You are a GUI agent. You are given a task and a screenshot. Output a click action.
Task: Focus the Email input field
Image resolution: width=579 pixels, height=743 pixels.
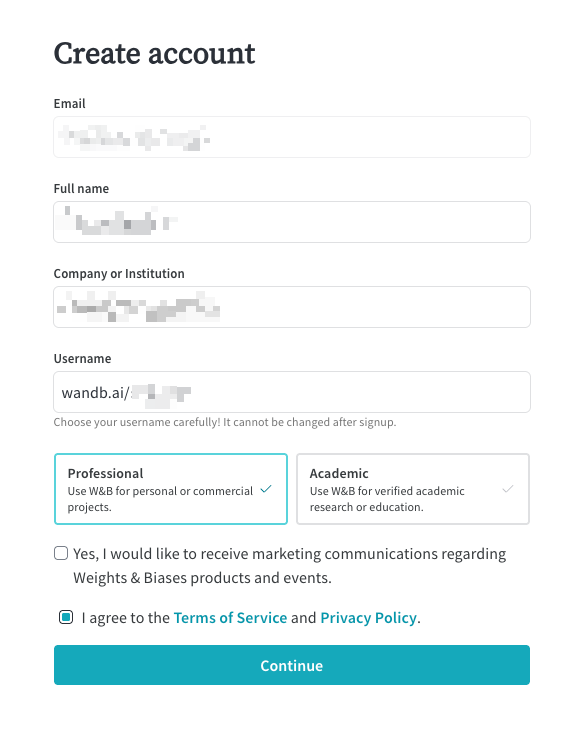292,137
